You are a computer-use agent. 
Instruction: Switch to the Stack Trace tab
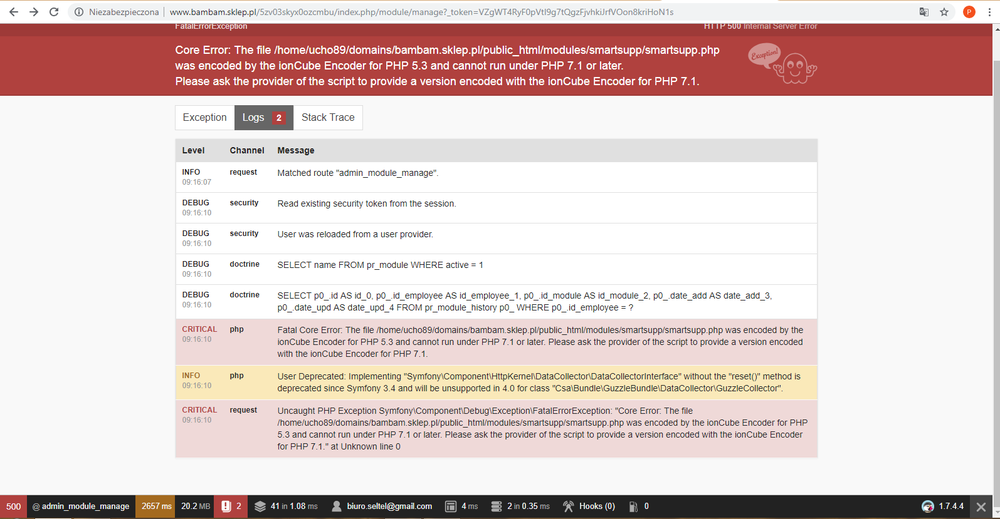[328, 117]
